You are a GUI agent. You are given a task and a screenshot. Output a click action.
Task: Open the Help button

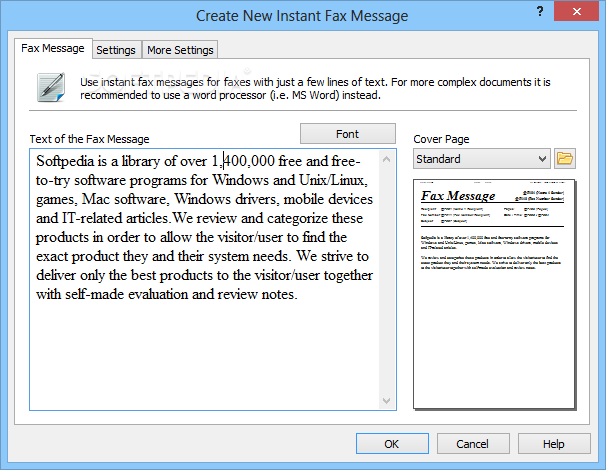click(x=554, y=444)
